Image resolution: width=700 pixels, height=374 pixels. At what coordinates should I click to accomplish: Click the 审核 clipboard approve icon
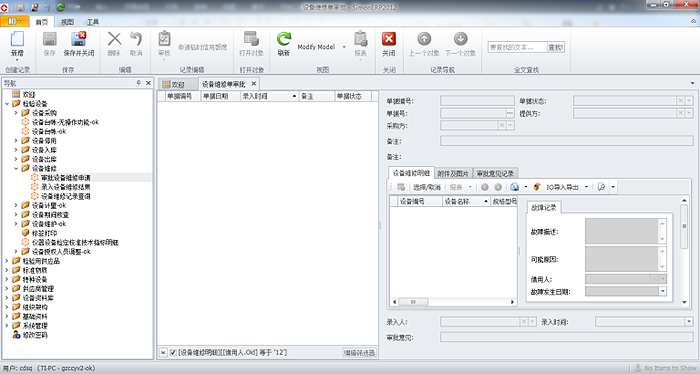(164, 39)
